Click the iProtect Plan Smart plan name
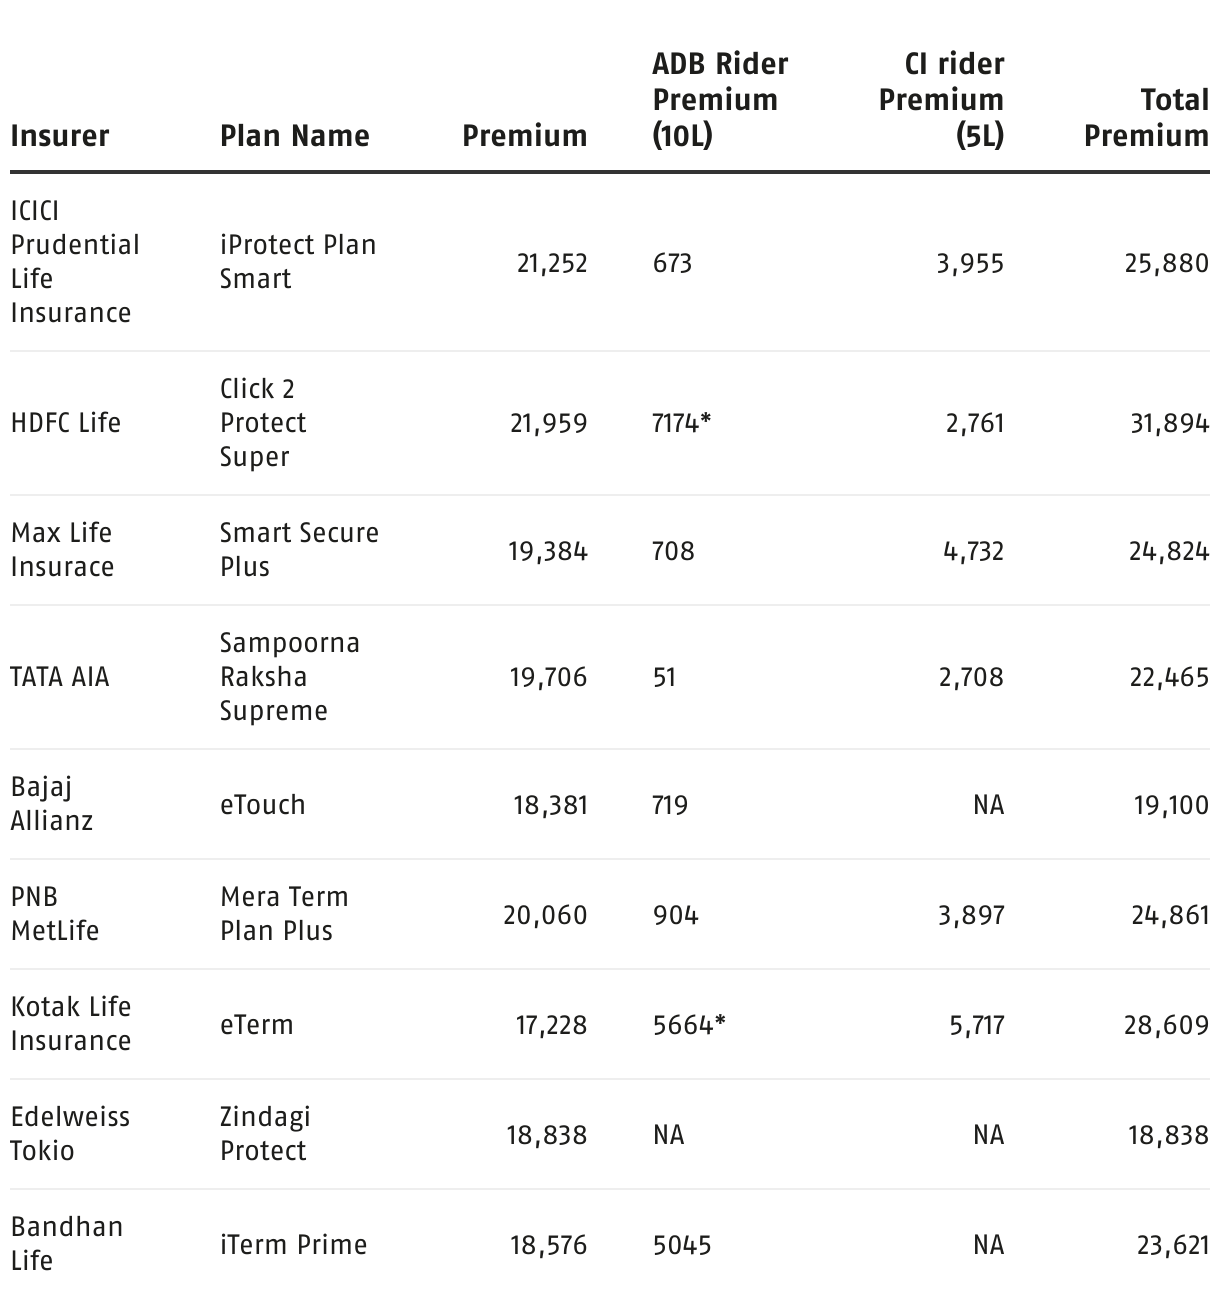Image resolution: width=1220 pixels, height=1308 pixels. tap(298, 262)
